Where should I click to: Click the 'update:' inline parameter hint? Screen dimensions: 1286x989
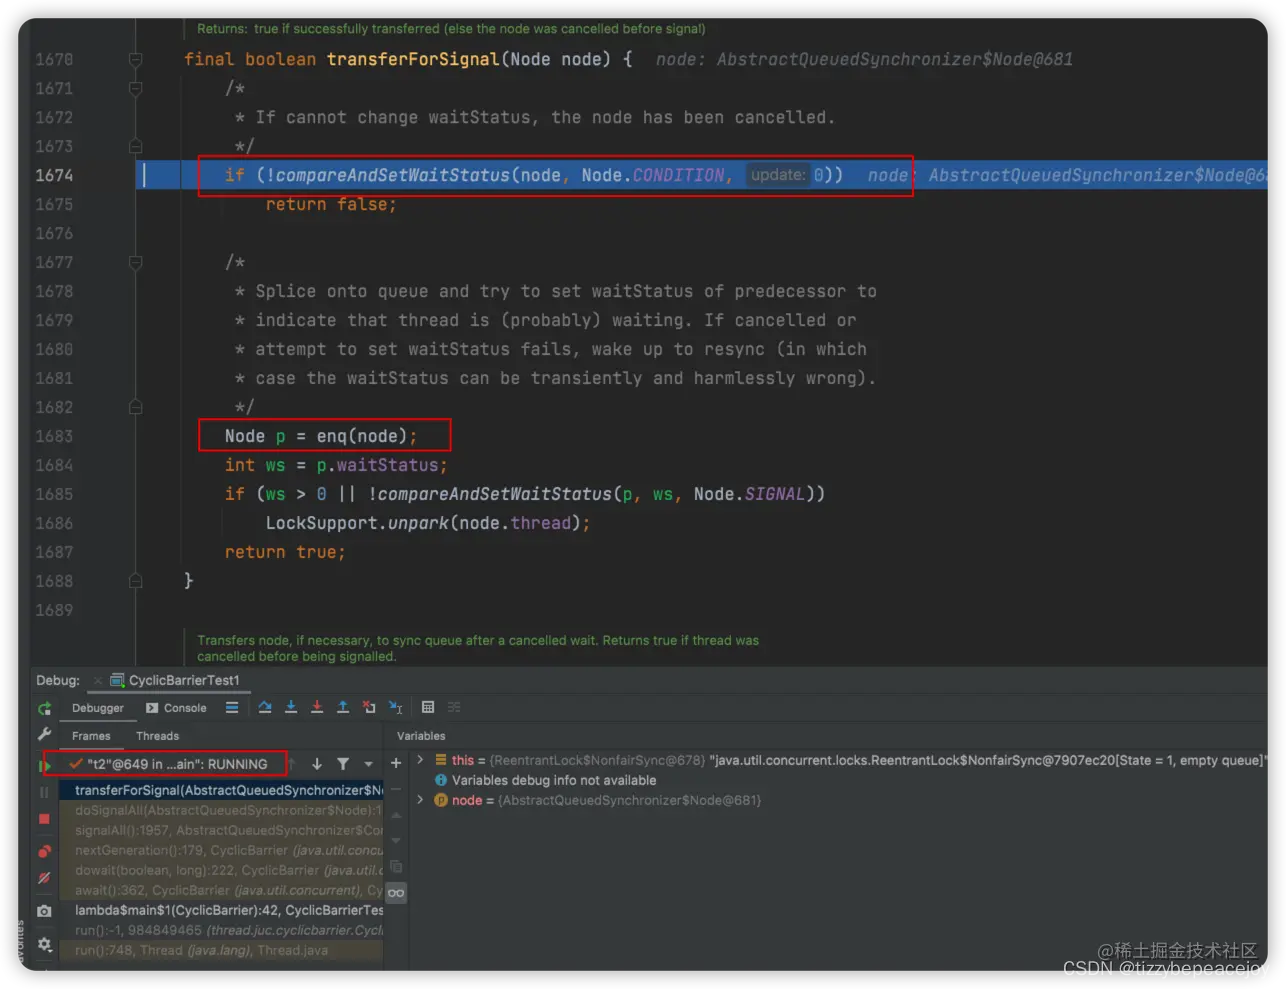(x=778, y=175)
